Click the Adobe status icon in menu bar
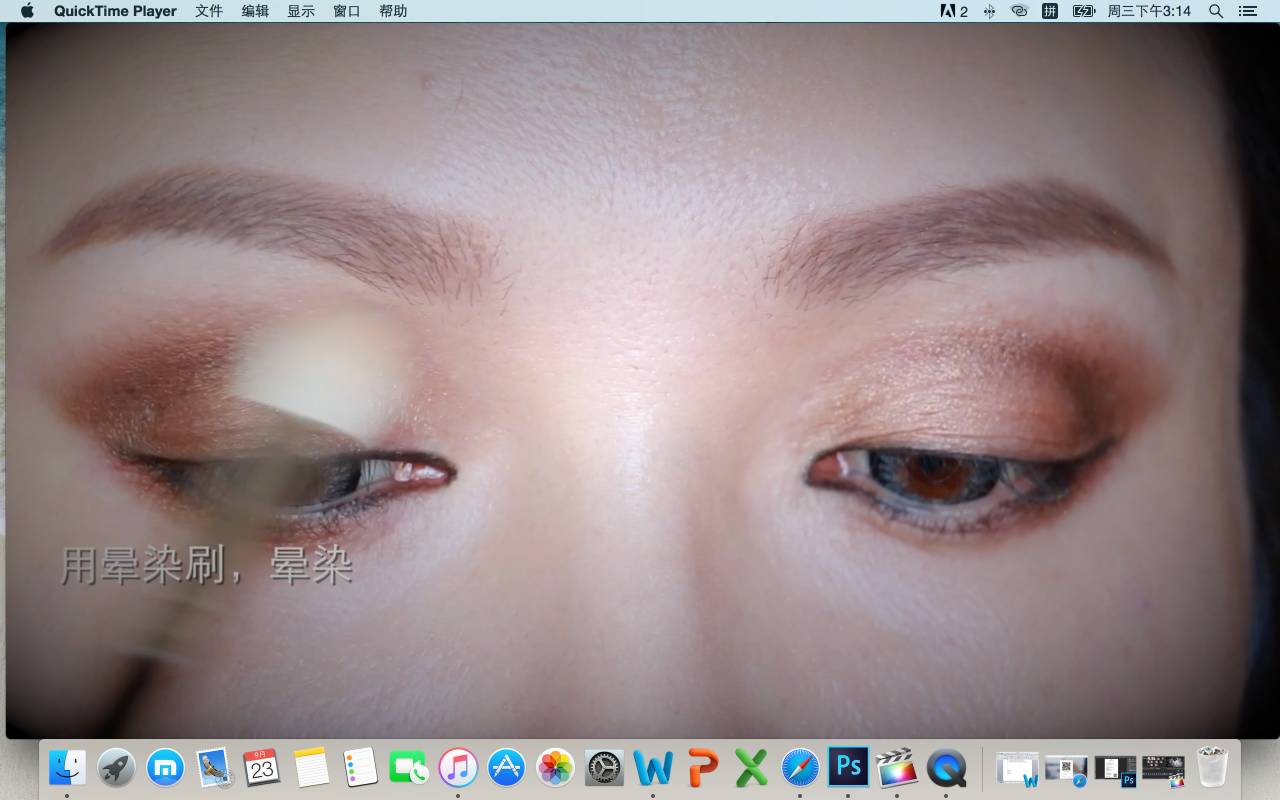 (x=954, y=11)
